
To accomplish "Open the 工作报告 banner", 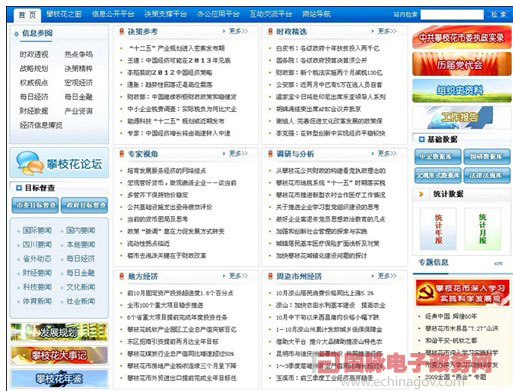I will coord(462,117).
